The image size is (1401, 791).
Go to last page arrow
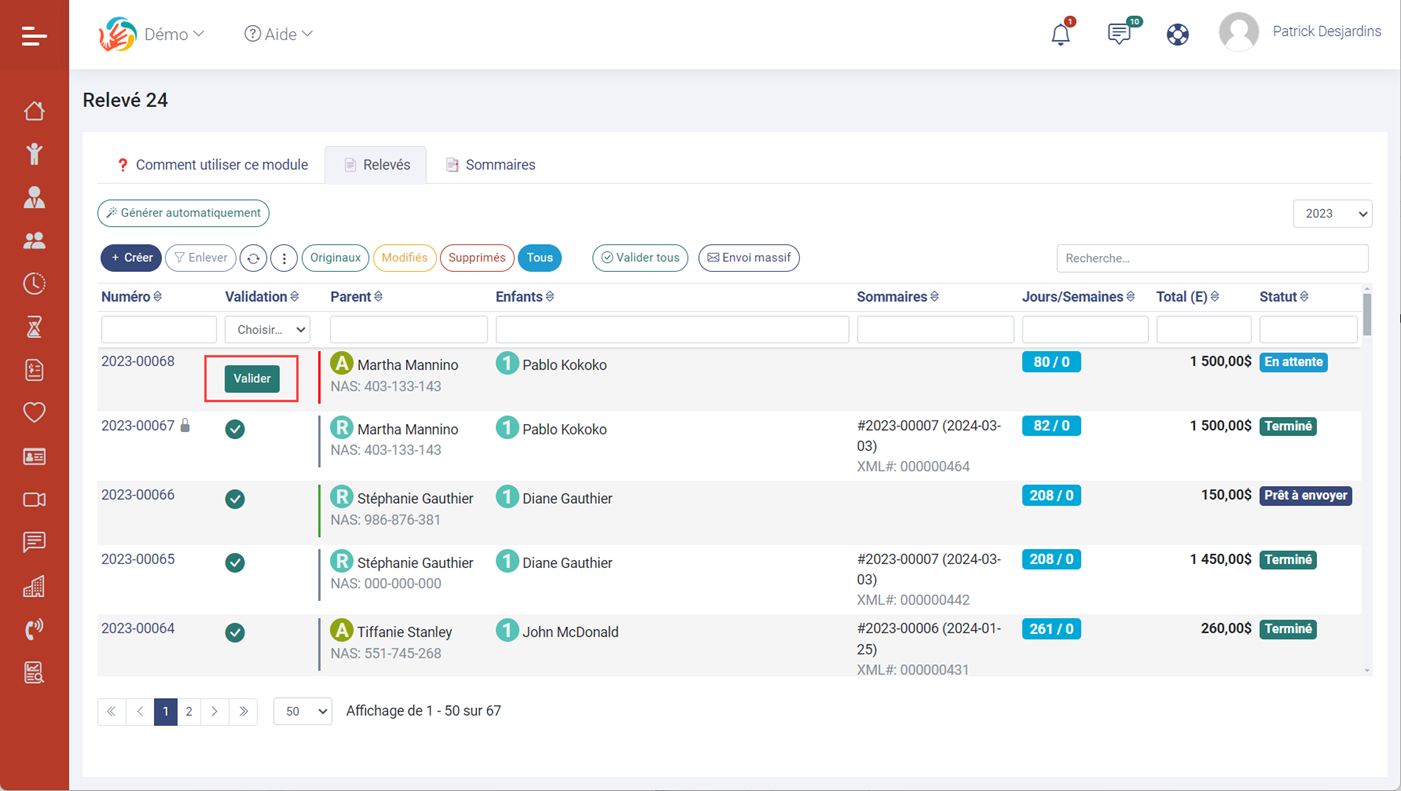click(244, 711)
